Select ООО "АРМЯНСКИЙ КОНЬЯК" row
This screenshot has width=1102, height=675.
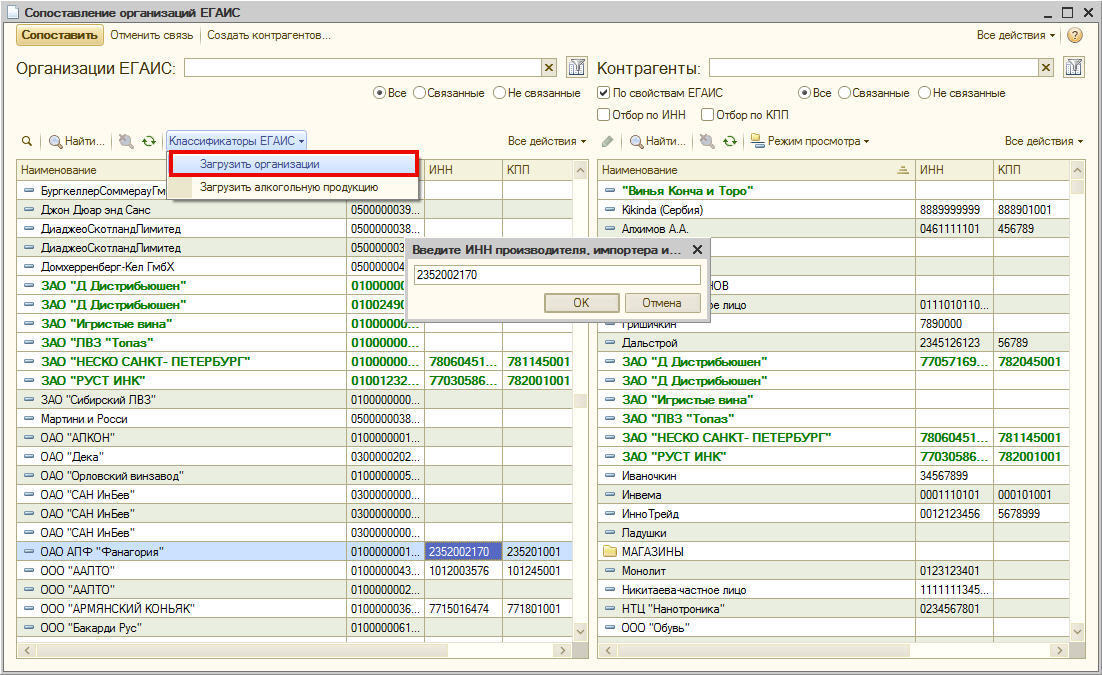(295, 608)
